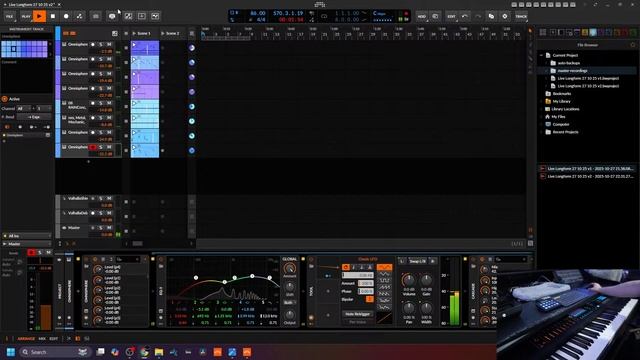
Task: Expand Library Locations
Action: tap(542, 109)
